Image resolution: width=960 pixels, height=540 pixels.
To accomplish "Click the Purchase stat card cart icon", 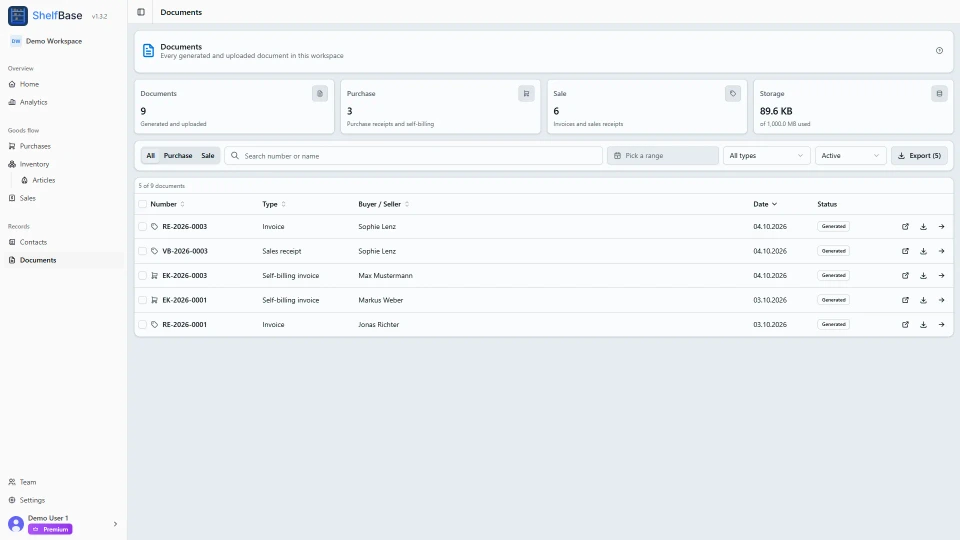I will click(x=526, y=94).
